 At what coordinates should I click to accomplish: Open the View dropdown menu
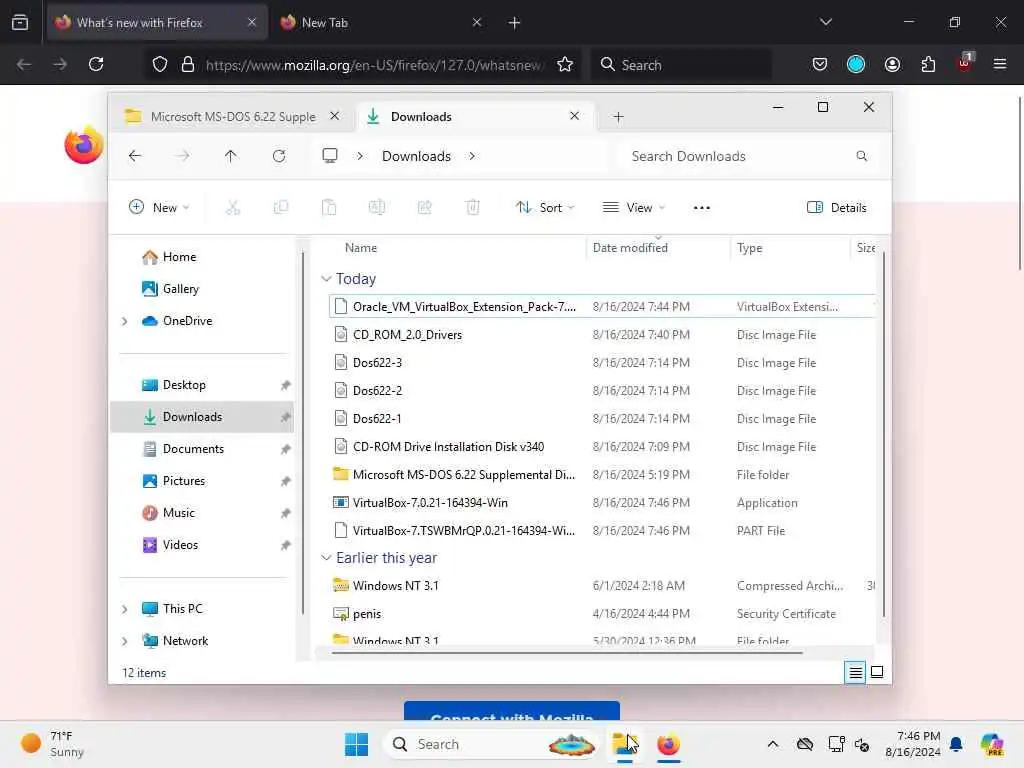click(x=633, y=208)
